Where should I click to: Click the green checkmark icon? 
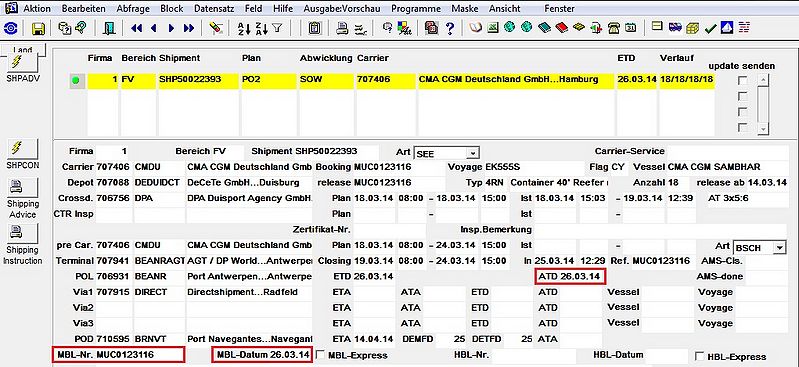pos(710,28)
